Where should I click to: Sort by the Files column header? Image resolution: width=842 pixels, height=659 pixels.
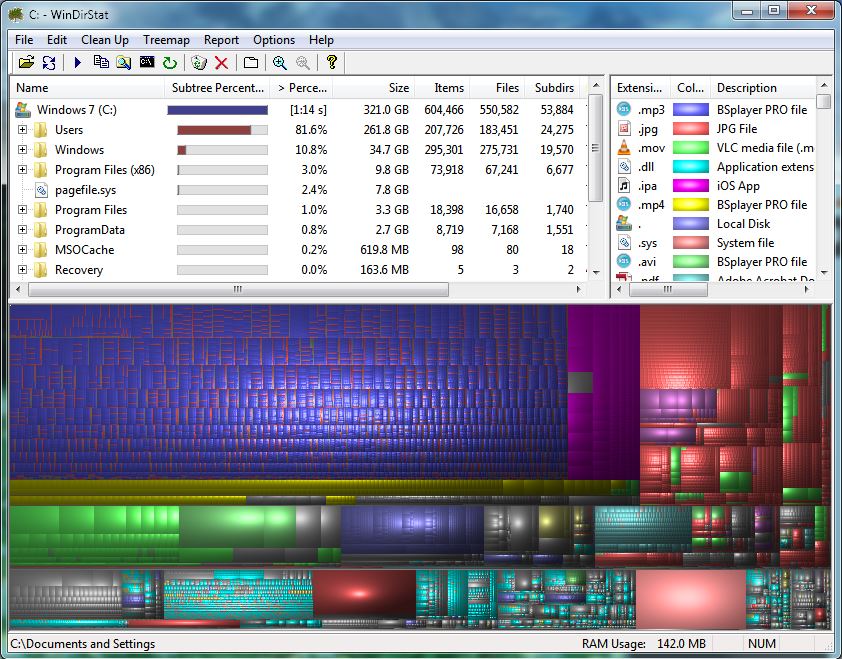point(497,88)
